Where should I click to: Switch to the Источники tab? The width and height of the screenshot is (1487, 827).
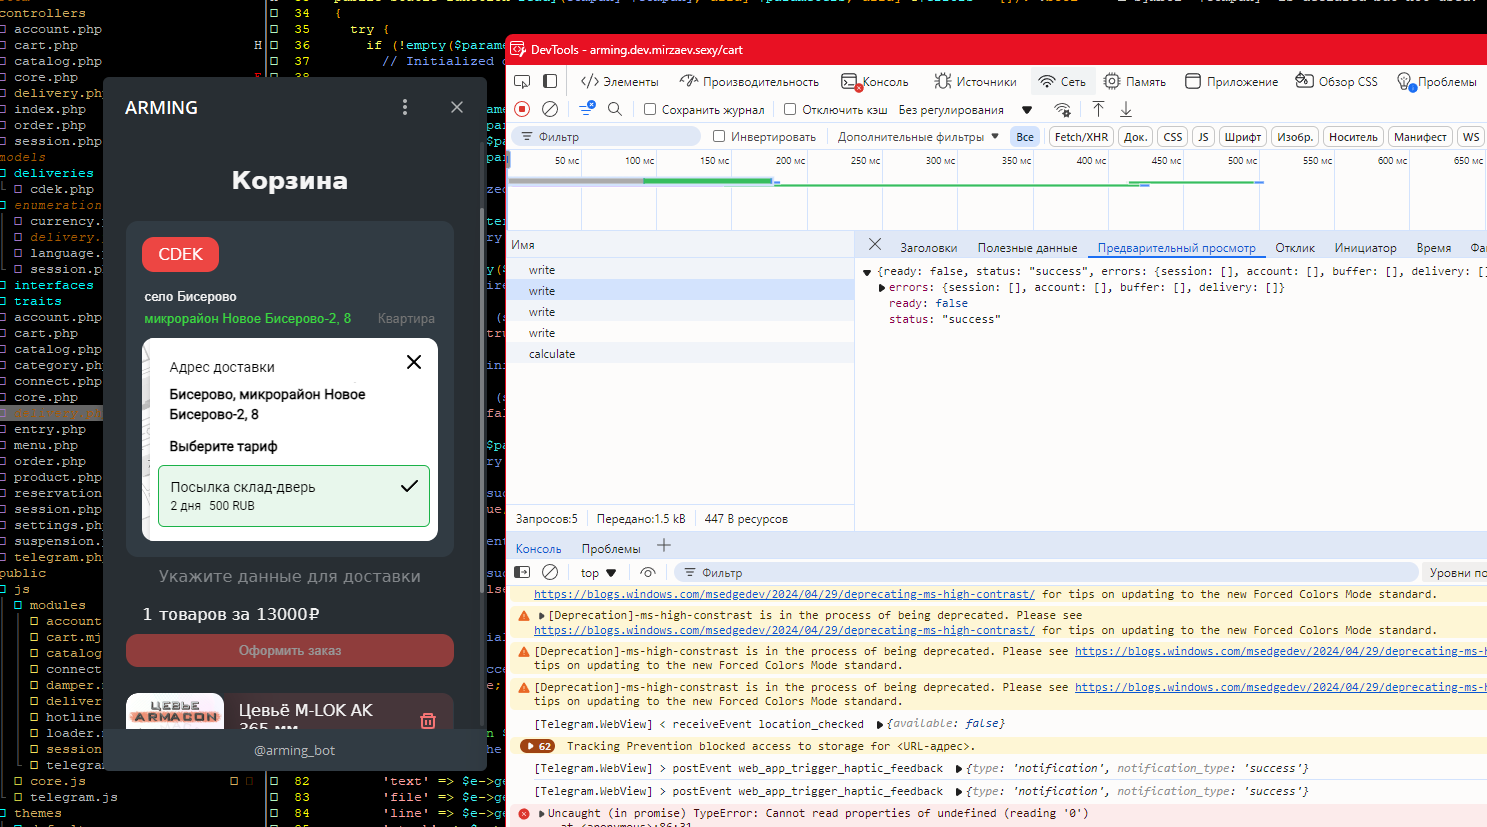pos(975,81)
